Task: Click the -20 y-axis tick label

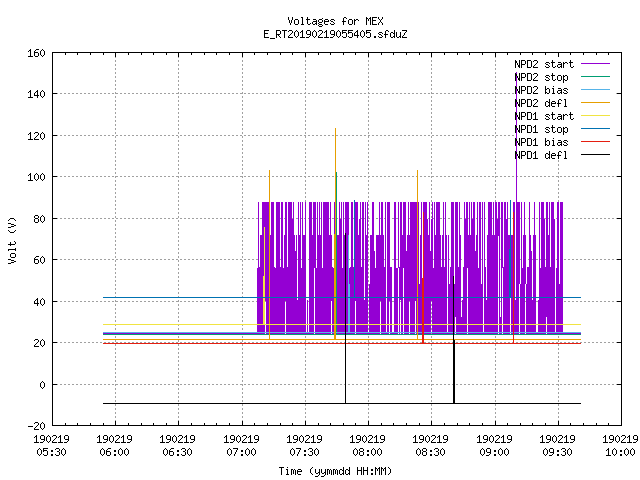Action: [36, 426]
